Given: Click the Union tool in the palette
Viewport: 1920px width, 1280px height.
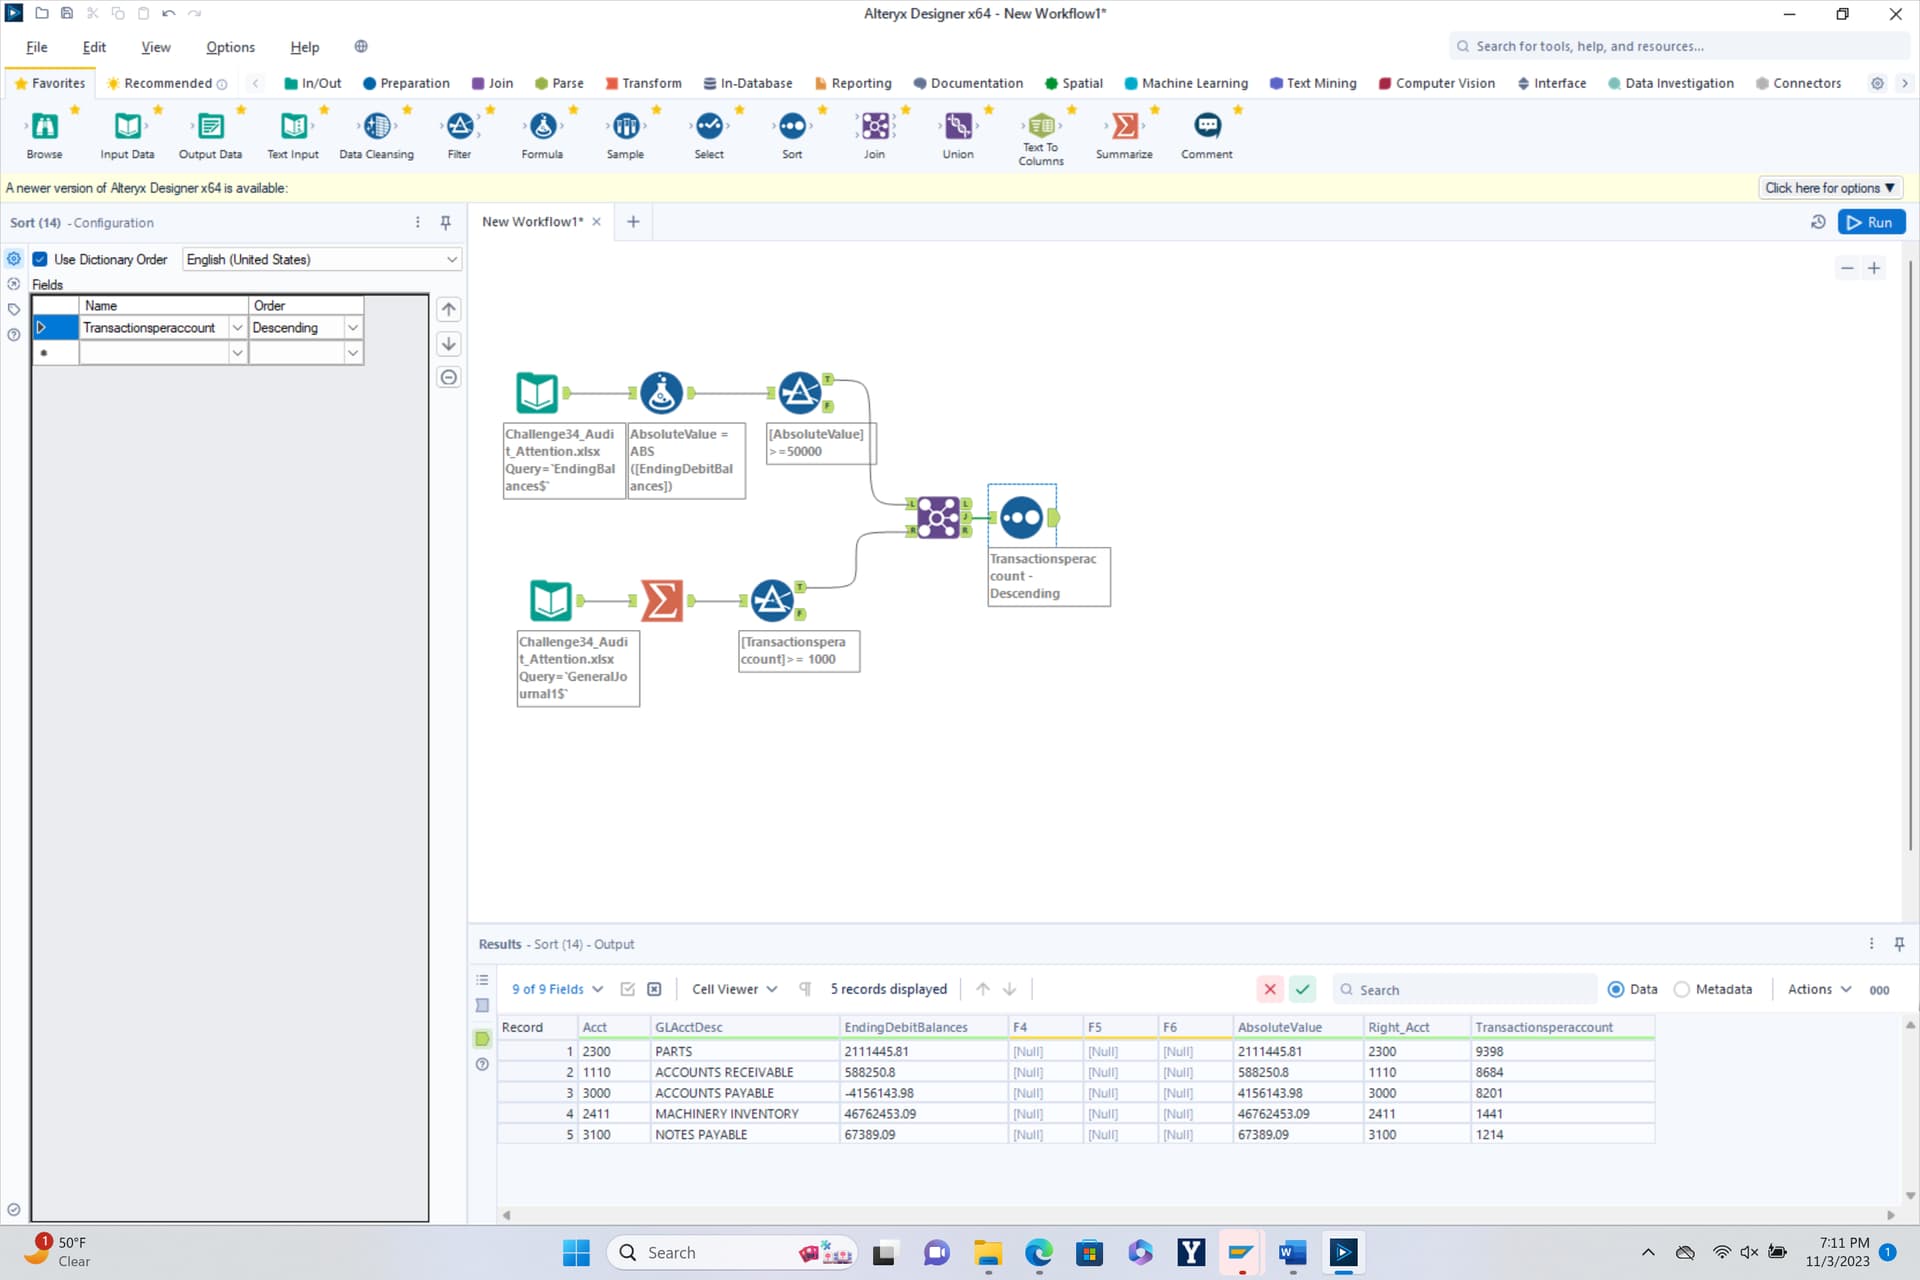Looking at the screenshot, I should pyautogui.click(x=957, y=127).
